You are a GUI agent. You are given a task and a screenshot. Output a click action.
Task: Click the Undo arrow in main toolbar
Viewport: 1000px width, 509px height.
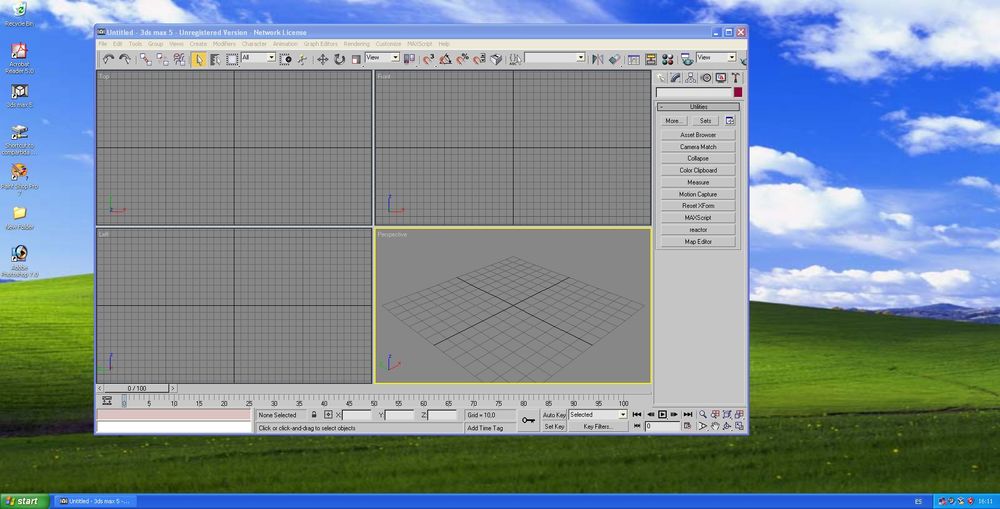108,59
